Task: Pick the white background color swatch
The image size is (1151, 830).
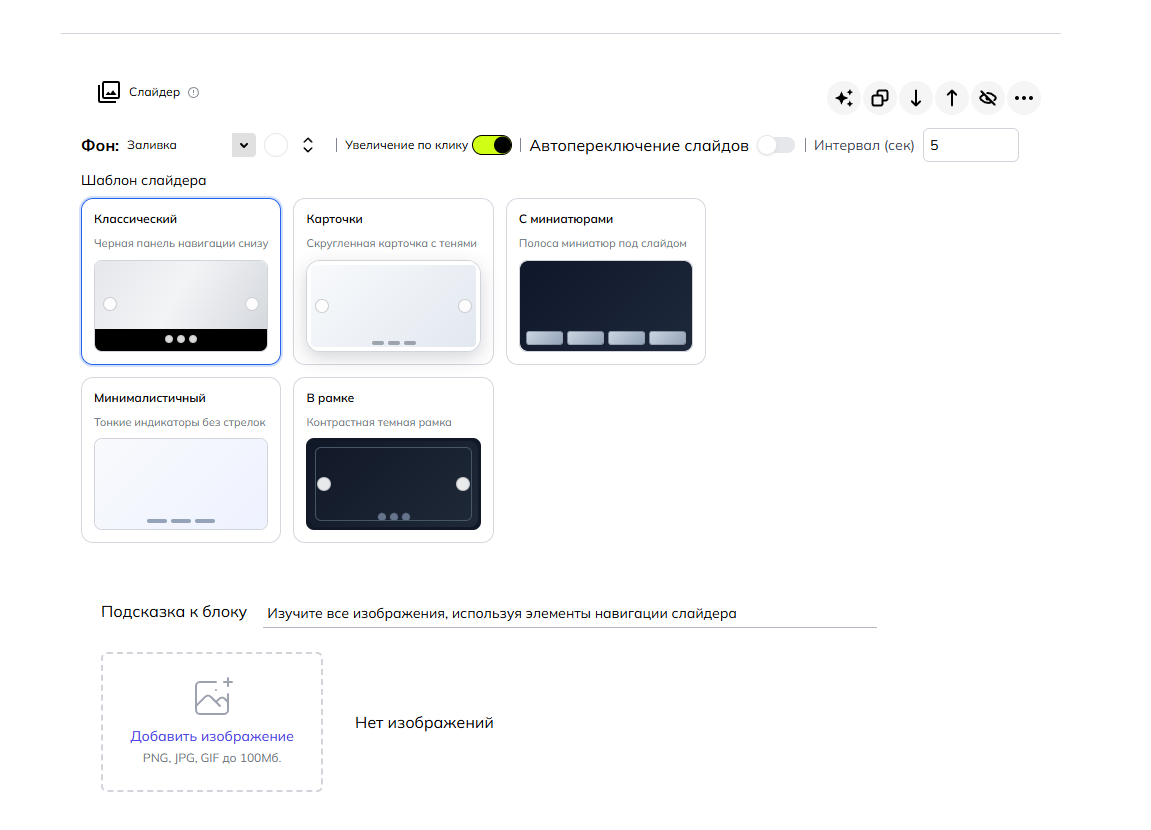Action: [276, 145]
